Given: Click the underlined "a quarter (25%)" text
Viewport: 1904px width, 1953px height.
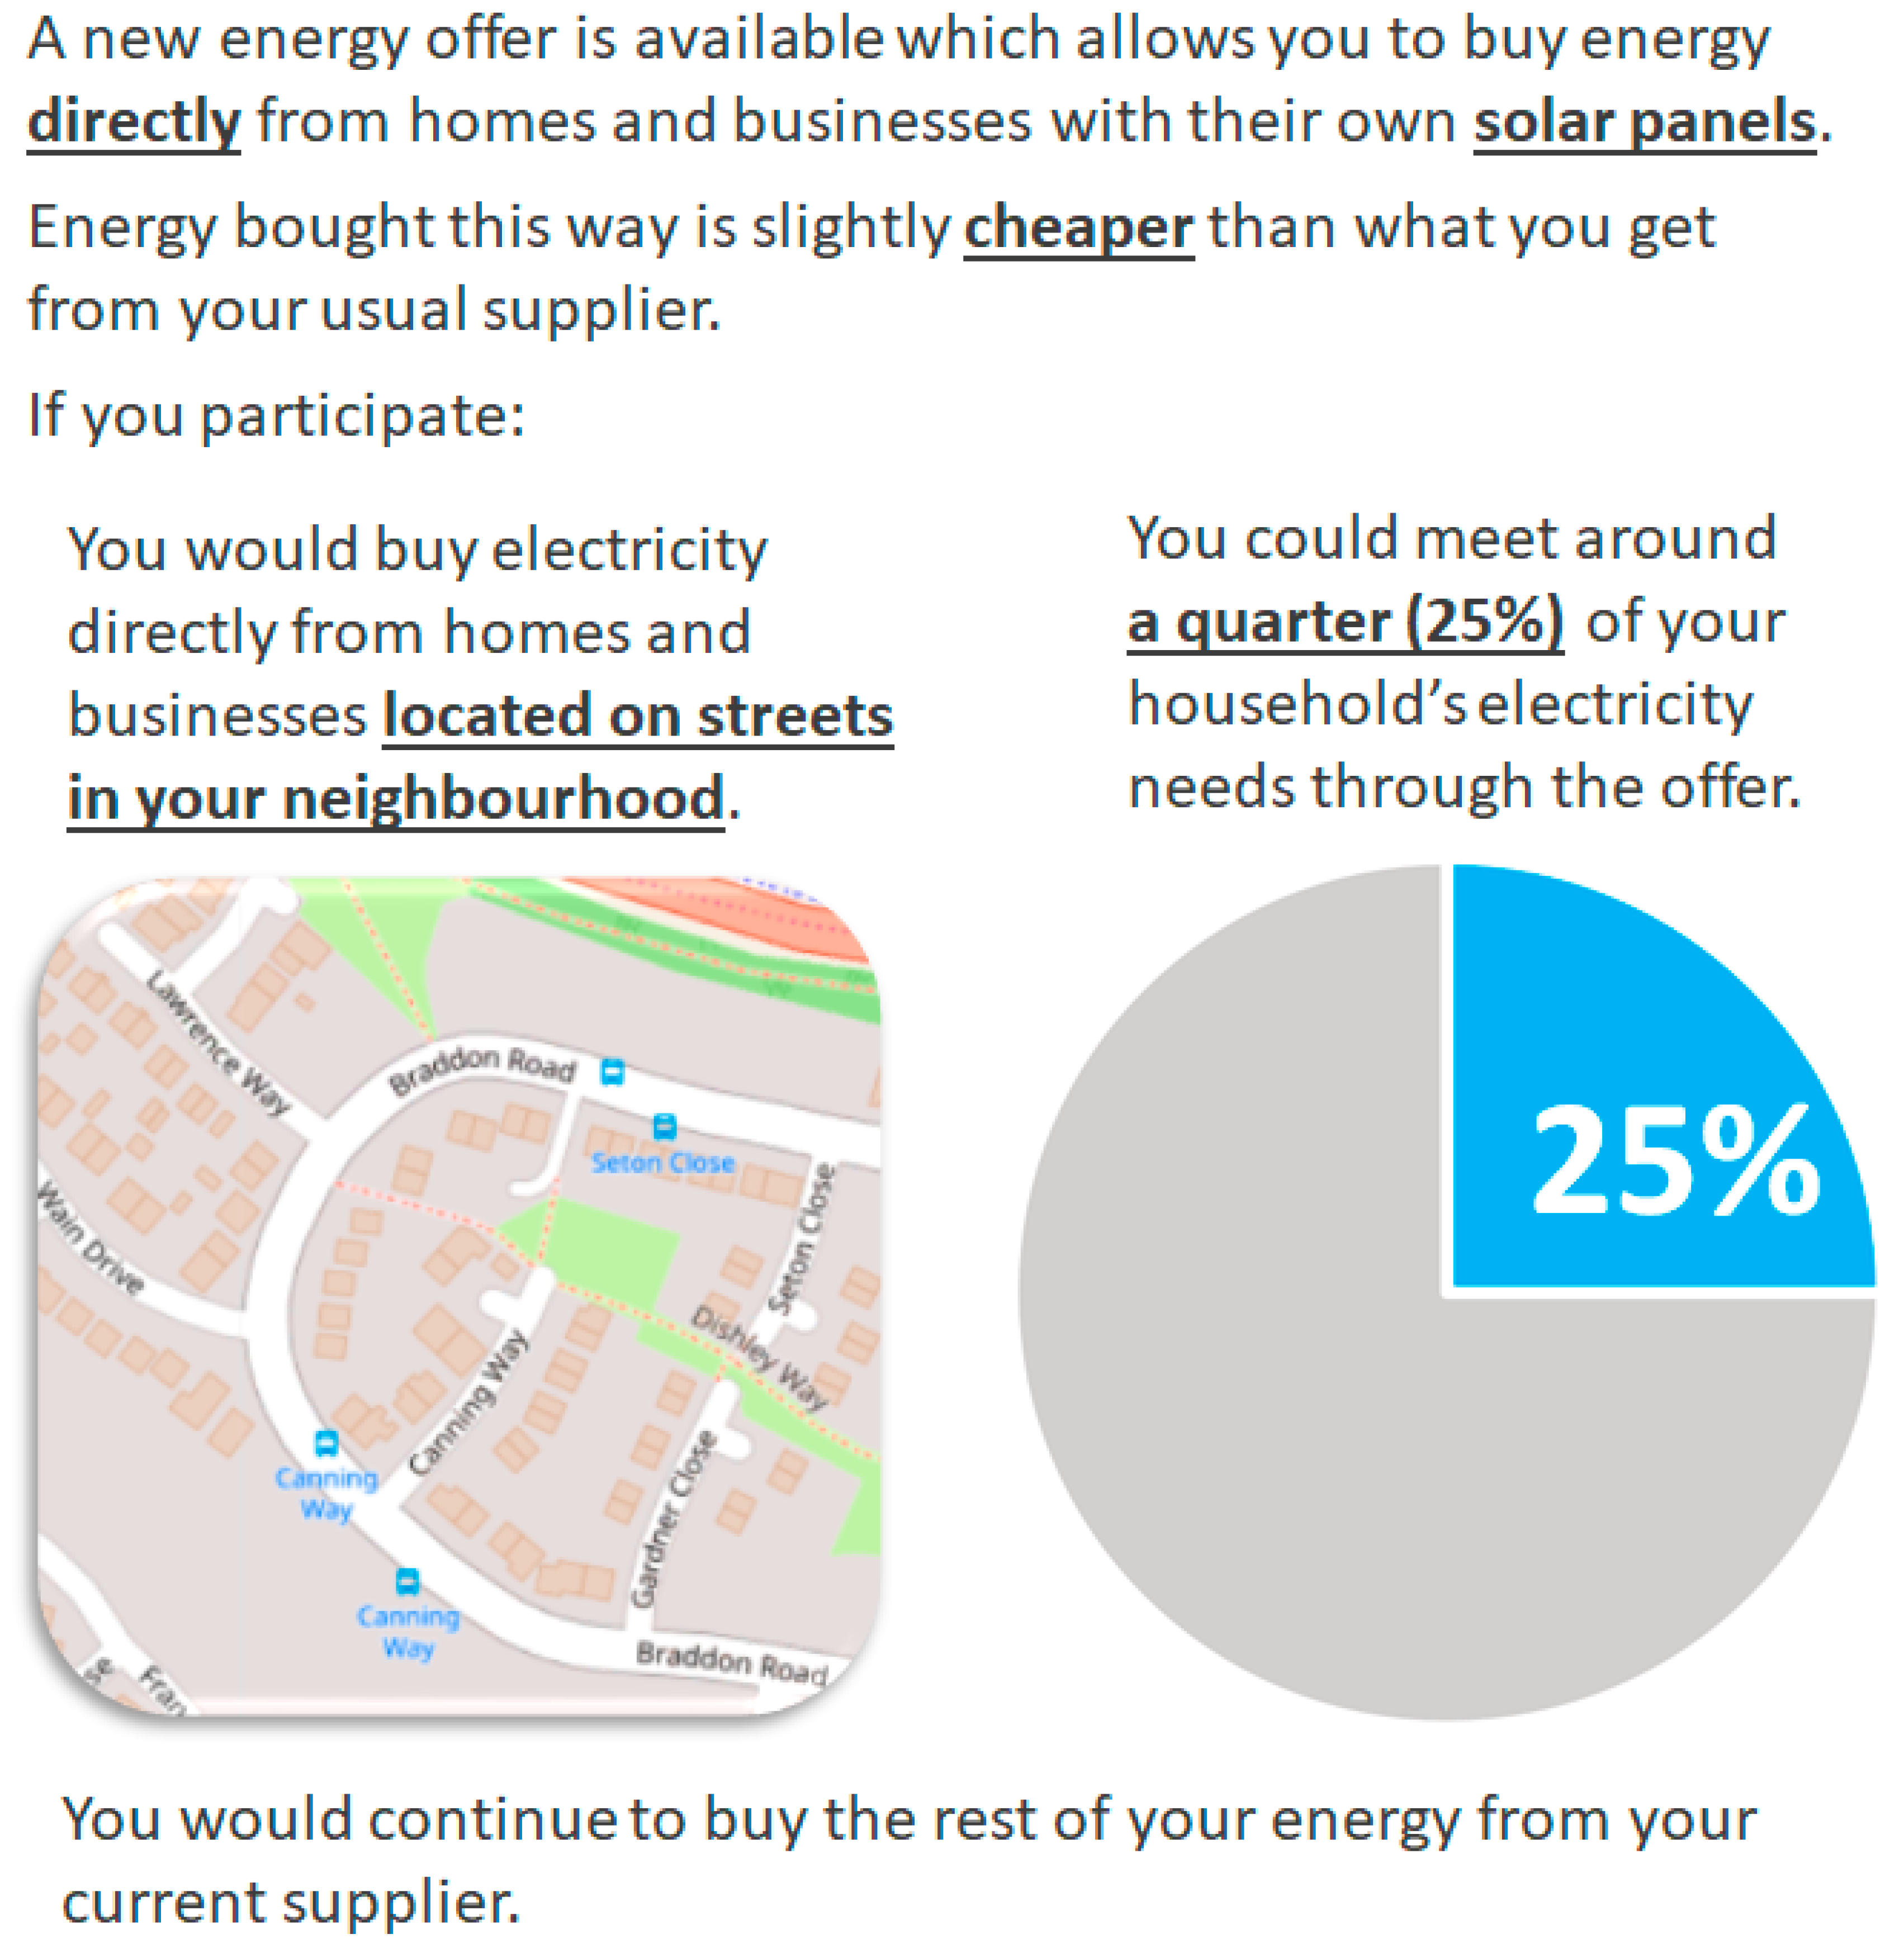Looking at the screenshot, I should pos(1345,622).
